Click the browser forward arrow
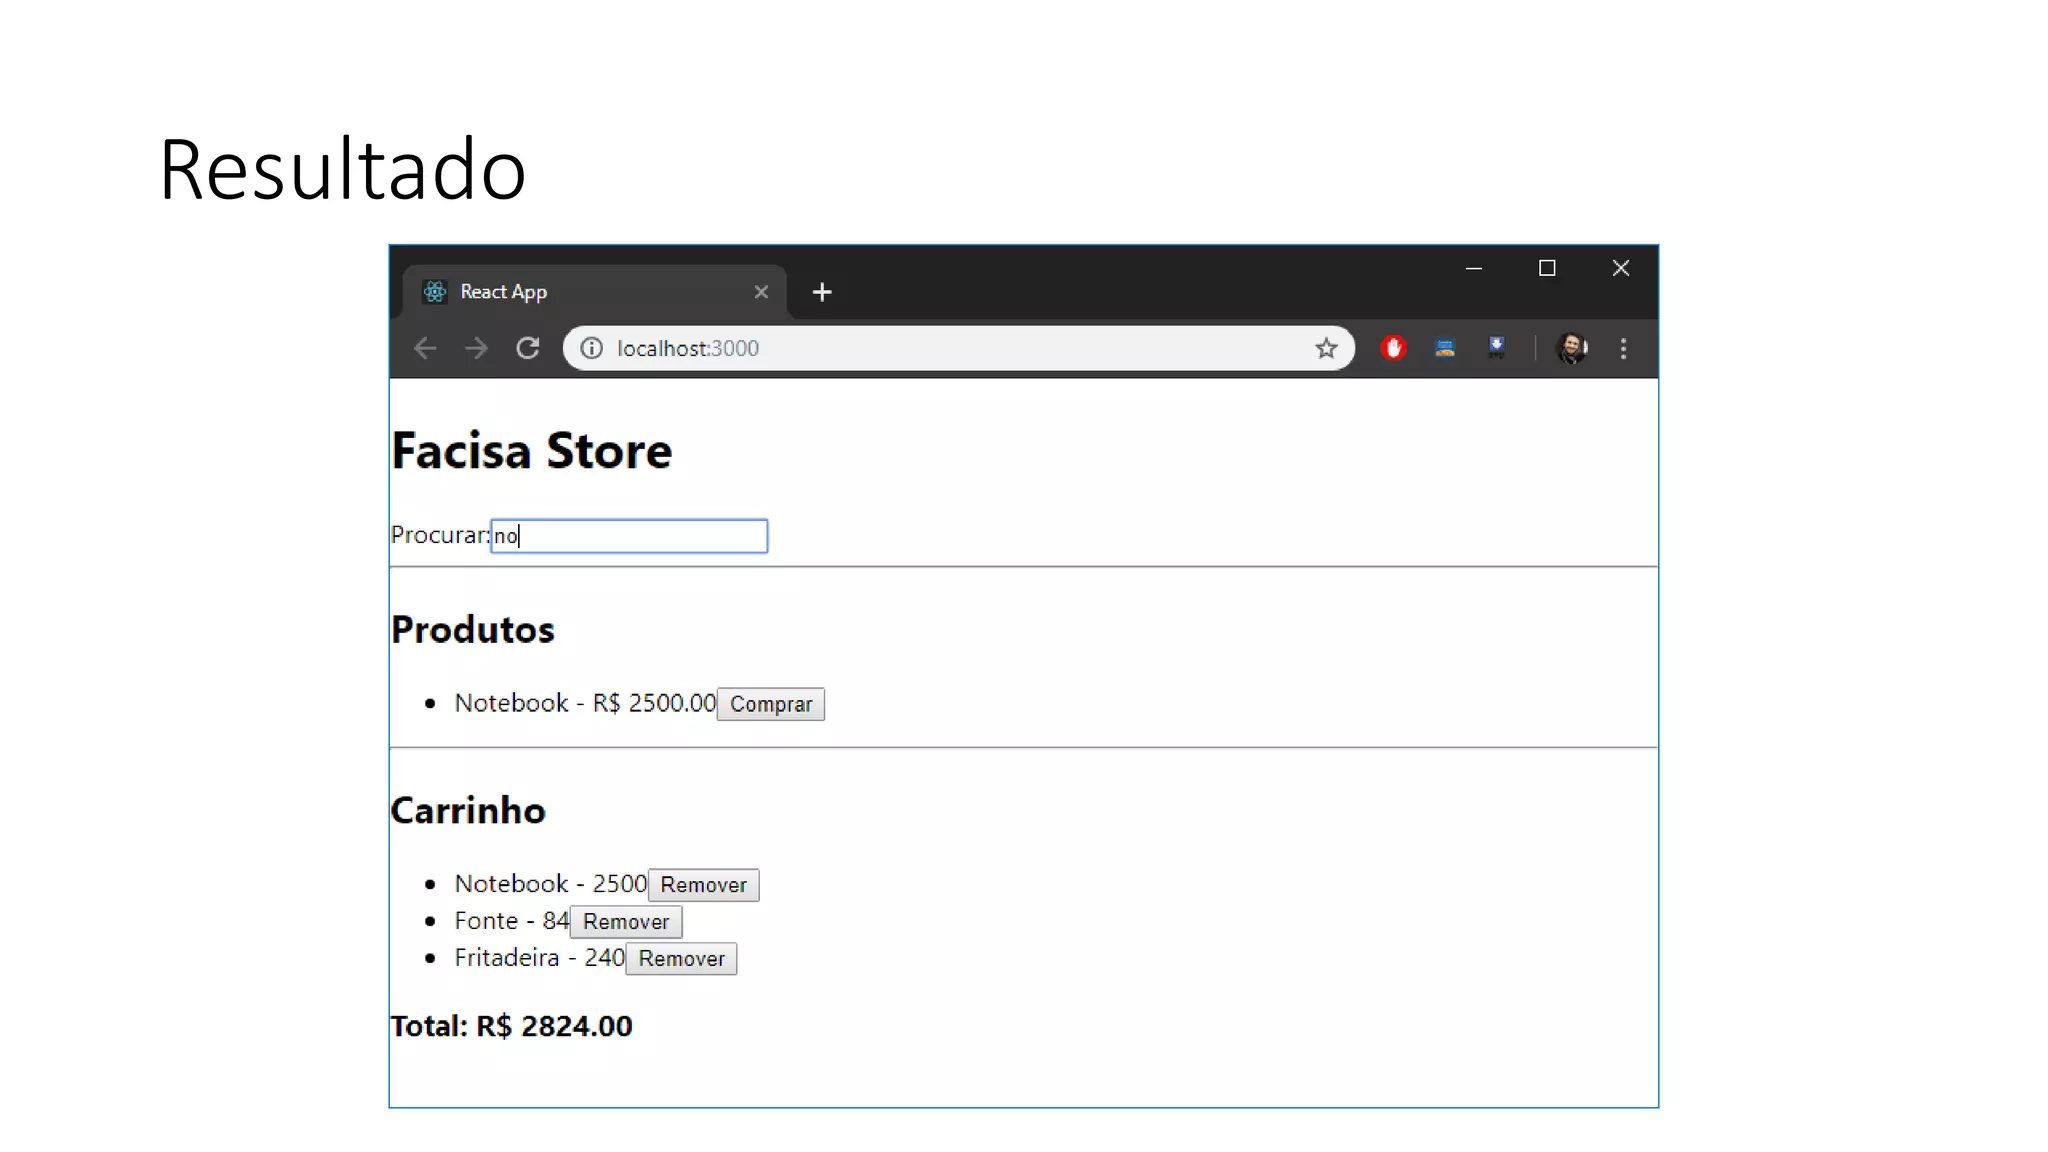The image size is (2048, 1152). (x=476, y=348)
